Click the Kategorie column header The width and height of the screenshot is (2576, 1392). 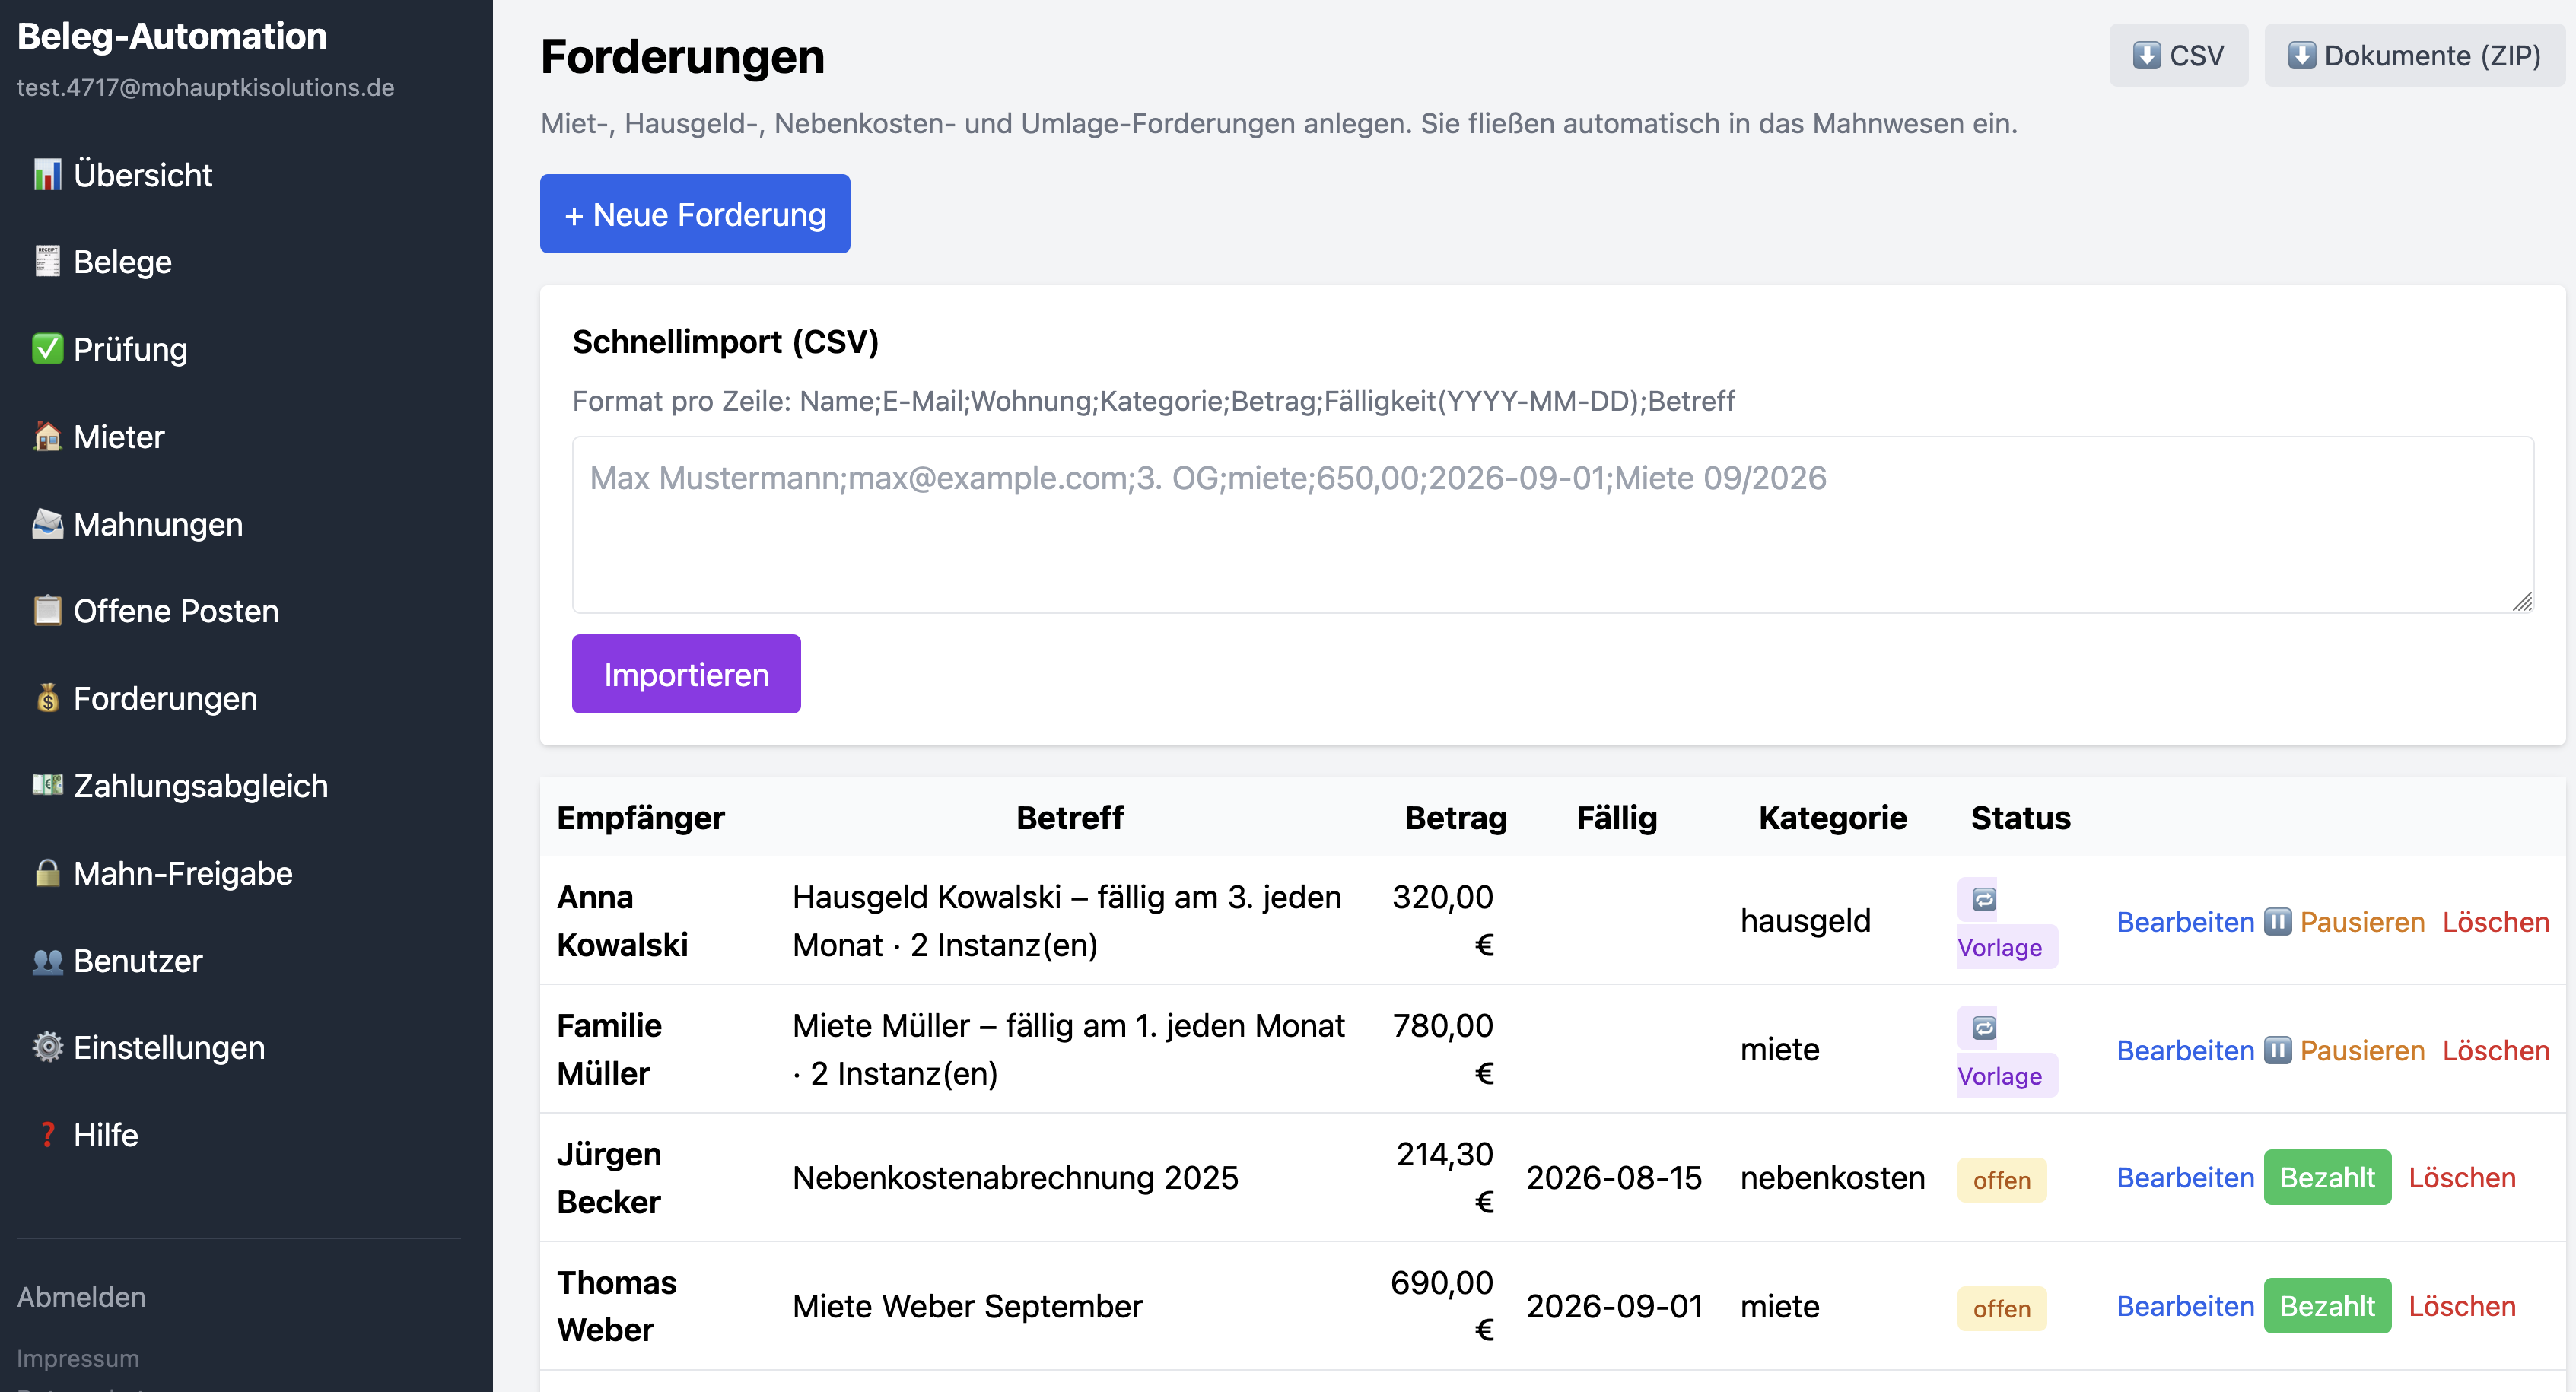click(x=1832, y=817)
